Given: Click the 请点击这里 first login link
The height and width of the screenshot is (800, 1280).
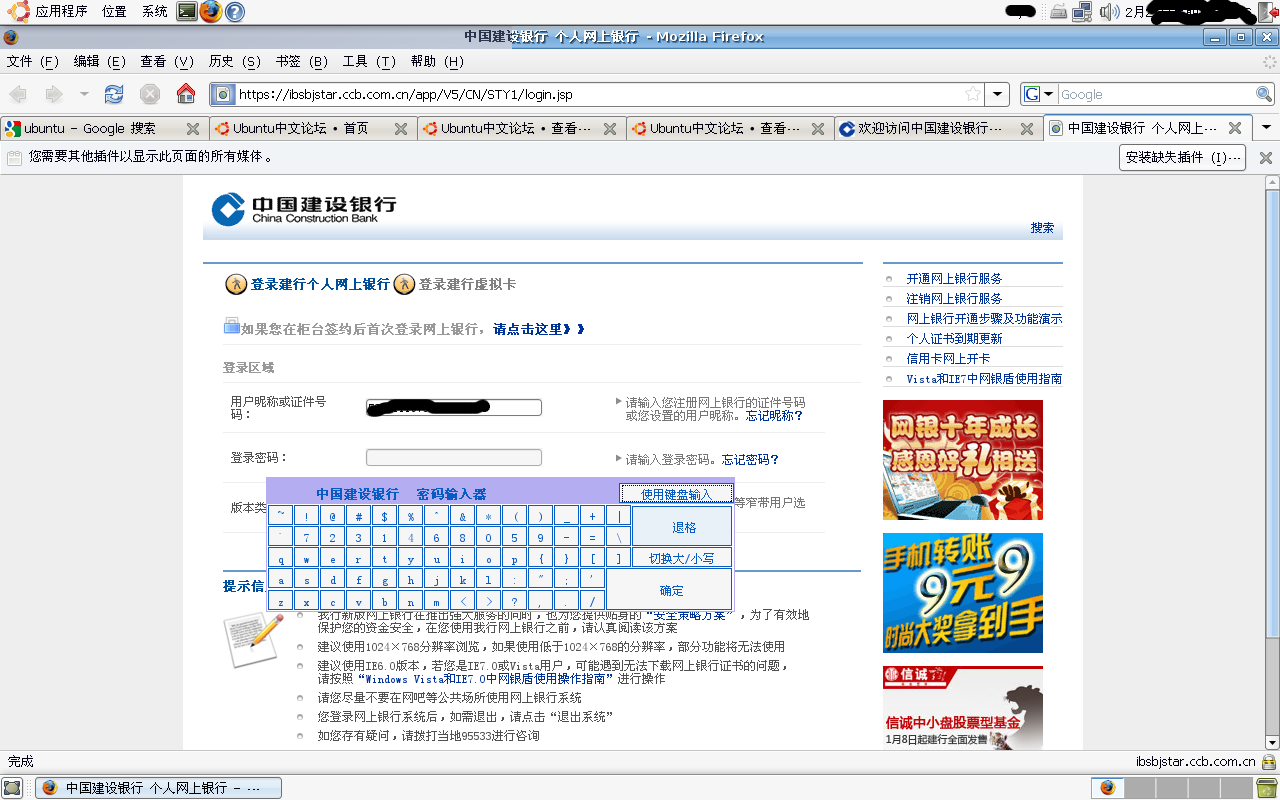Looking at the screenshot, I should click(x=539, y=328).
